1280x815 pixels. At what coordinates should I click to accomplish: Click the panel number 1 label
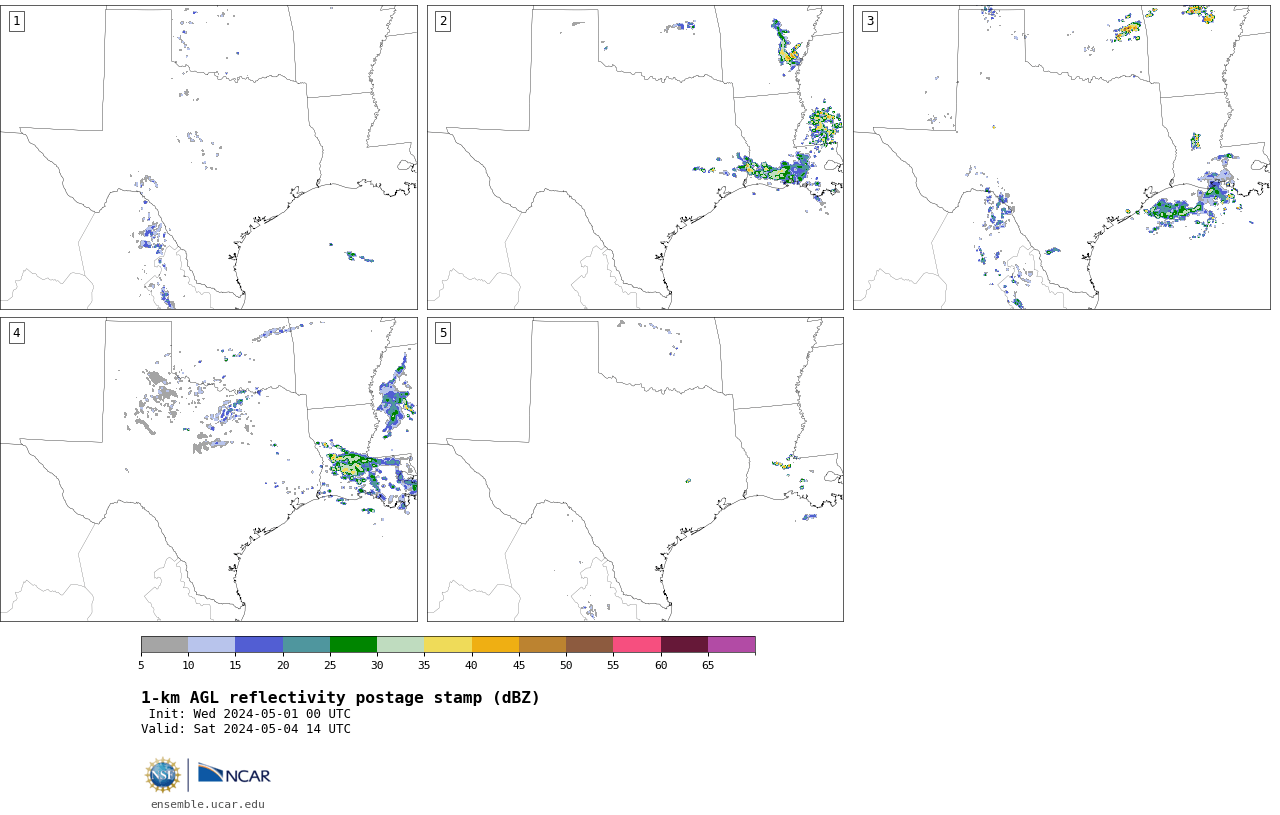click(x=17, y=21)
